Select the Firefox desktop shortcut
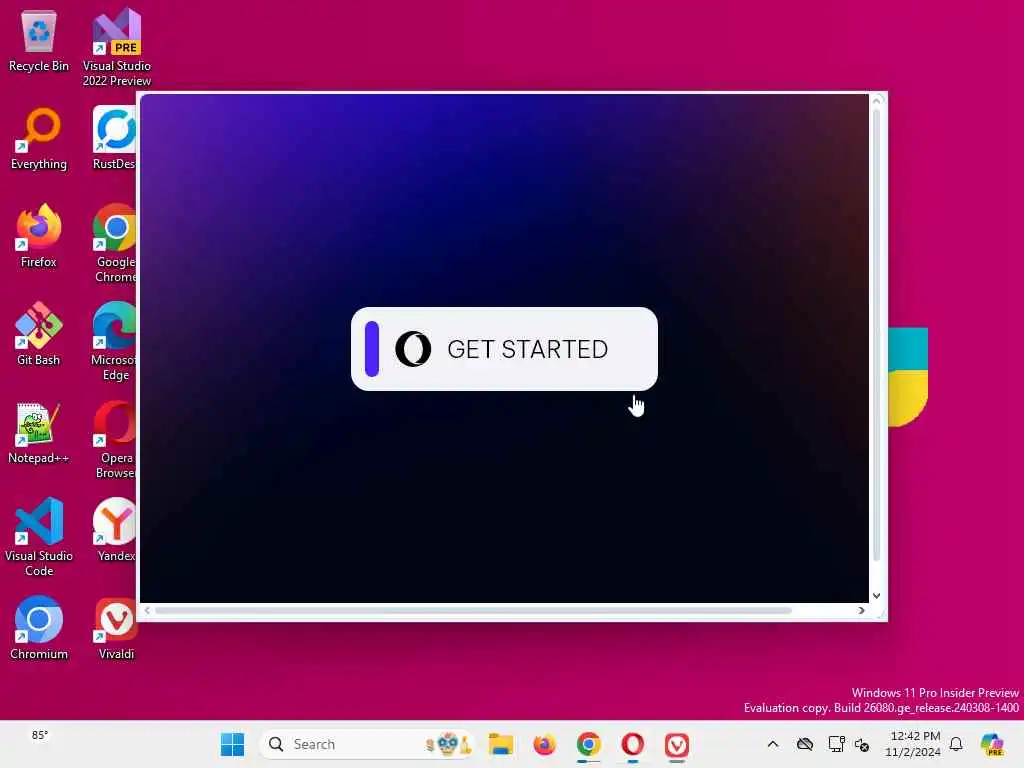Screen dimensions: 1024x768 [x=39, y=236]
